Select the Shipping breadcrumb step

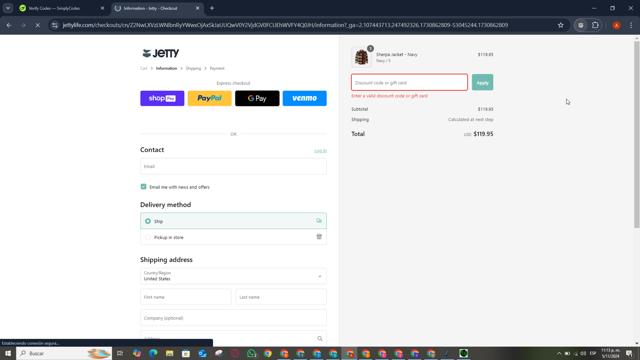(x=193, y=68)
